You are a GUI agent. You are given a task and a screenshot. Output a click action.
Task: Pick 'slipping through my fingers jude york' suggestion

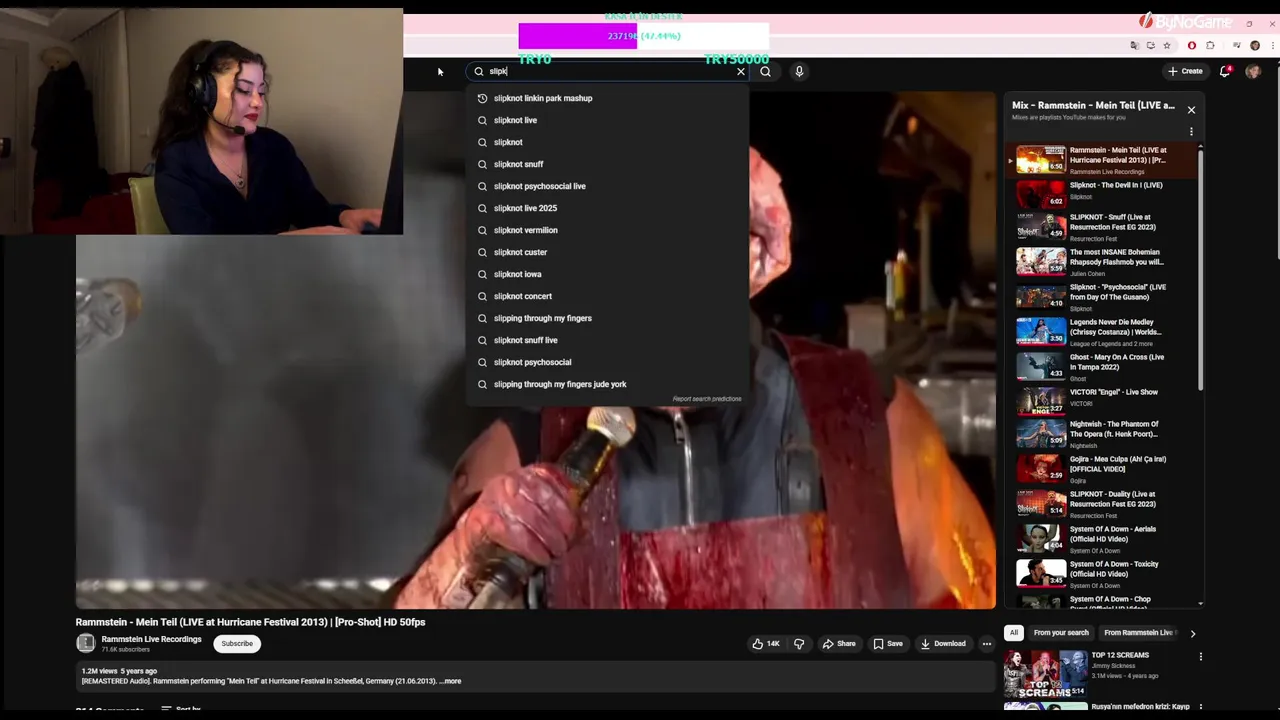[607, 384]
